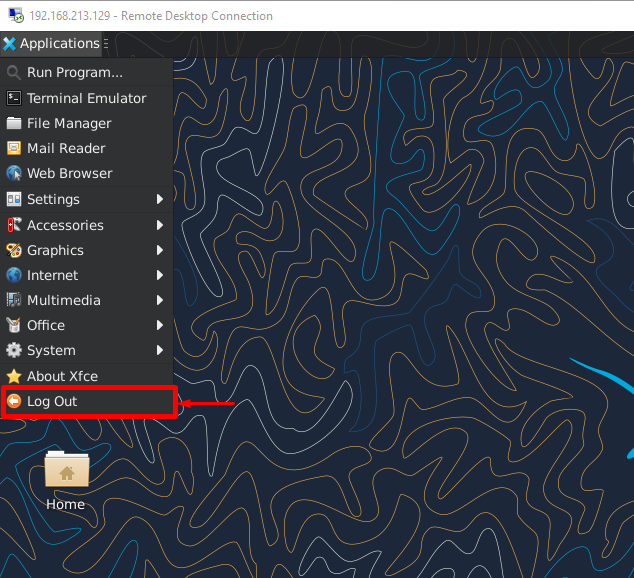634x578 pixels.
Task: Expand the Accessories submenu arrow
Action: pyautogui.click(x=160, y=225)
